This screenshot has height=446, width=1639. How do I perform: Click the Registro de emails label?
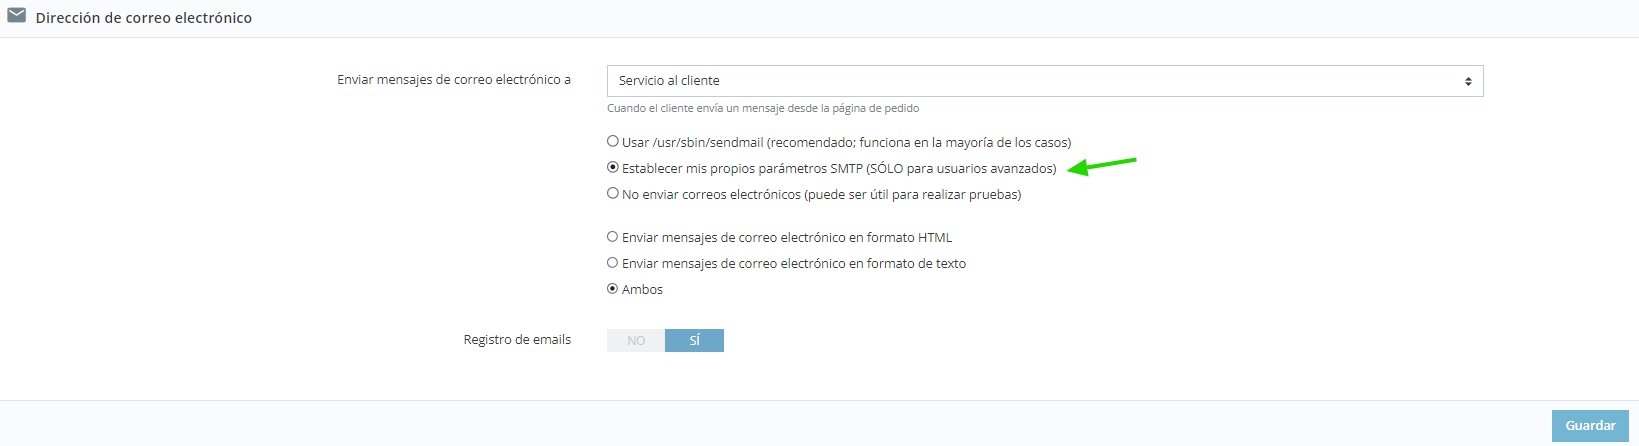coord(517,340)
